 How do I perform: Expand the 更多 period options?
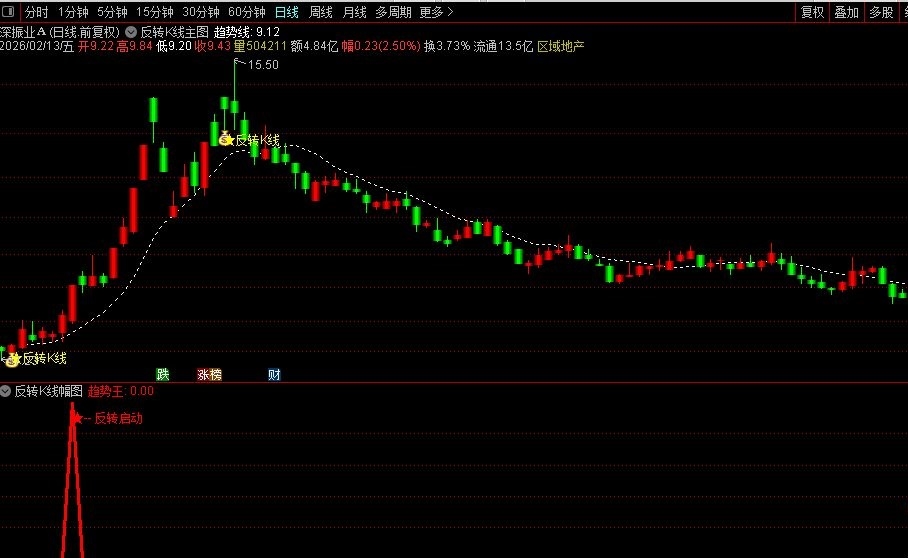pyautogui.click(x=436, y=12)
